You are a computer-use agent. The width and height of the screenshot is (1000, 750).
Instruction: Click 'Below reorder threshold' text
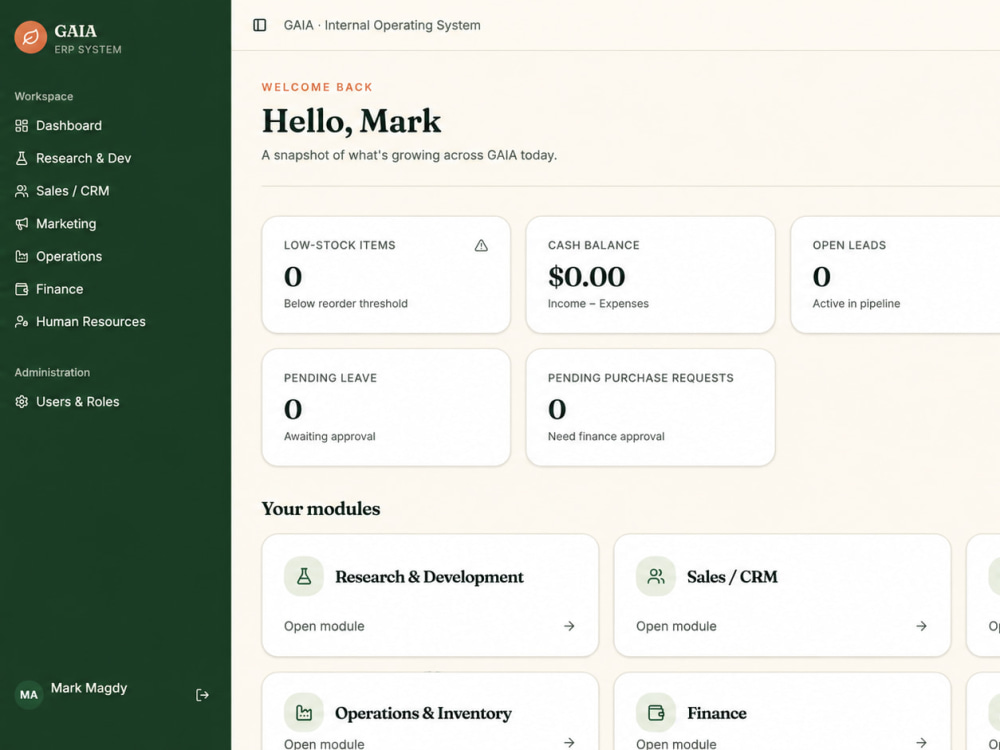tap(346, 304)
